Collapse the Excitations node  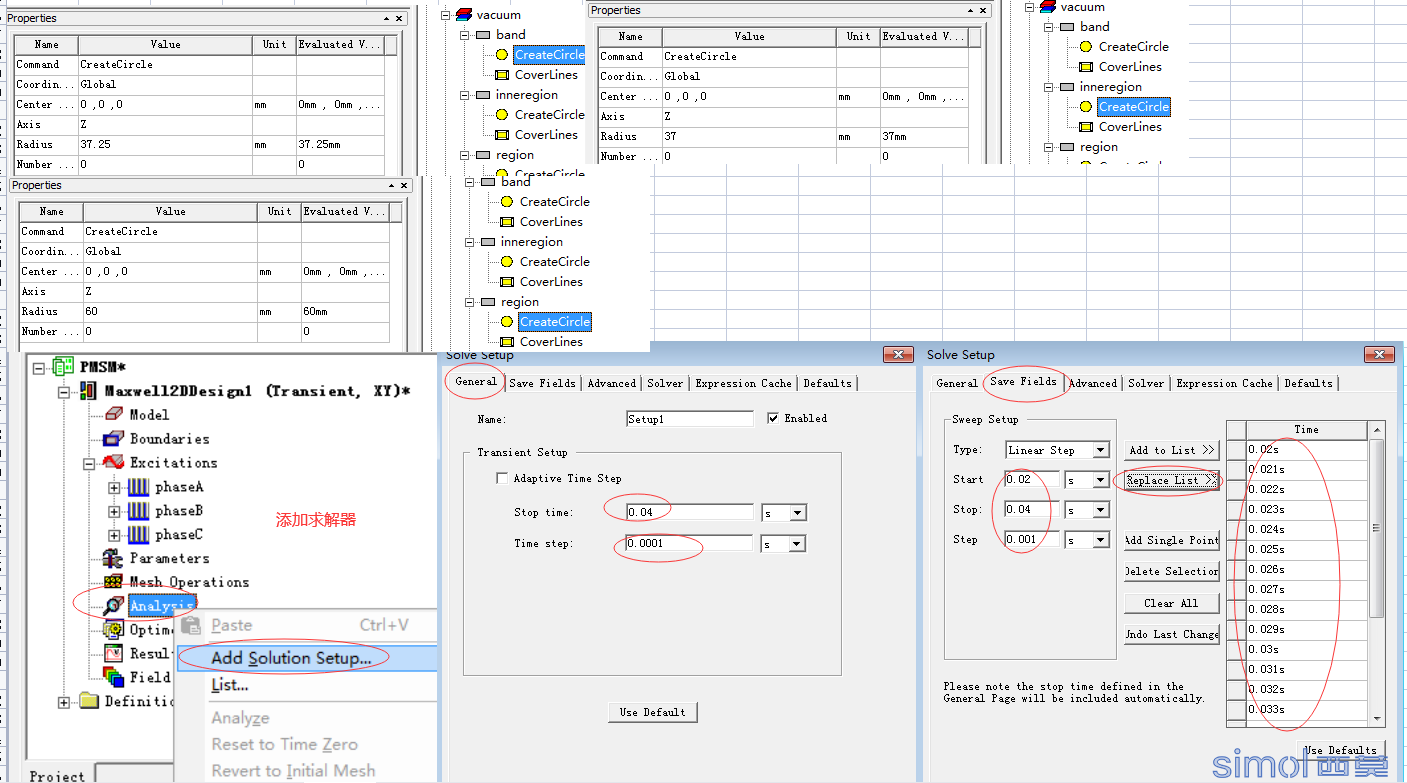(89, 463)
